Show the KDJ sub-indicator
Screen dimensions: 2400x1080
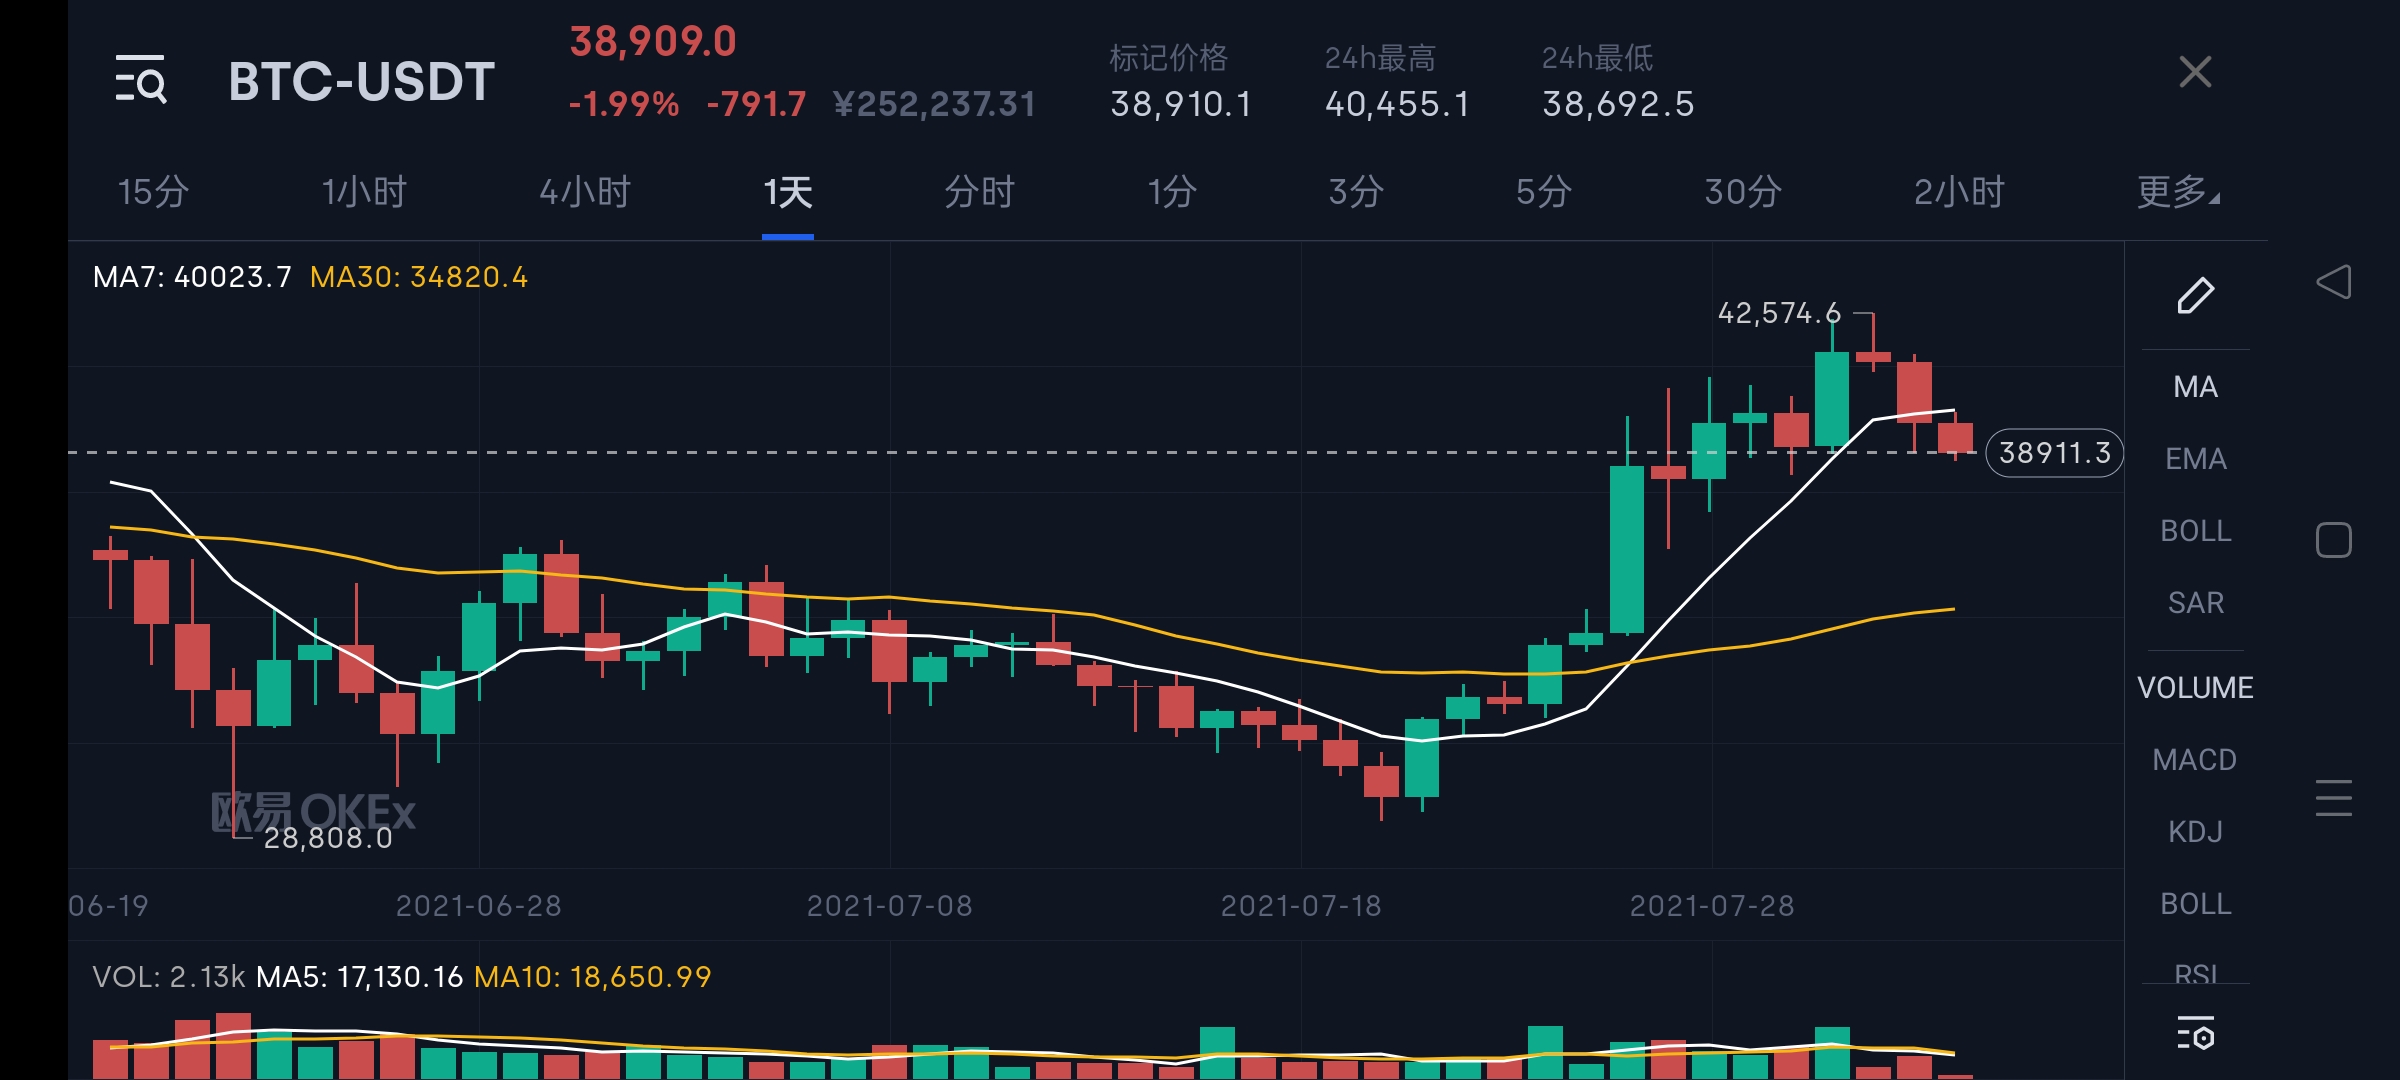coord(2195,832)
